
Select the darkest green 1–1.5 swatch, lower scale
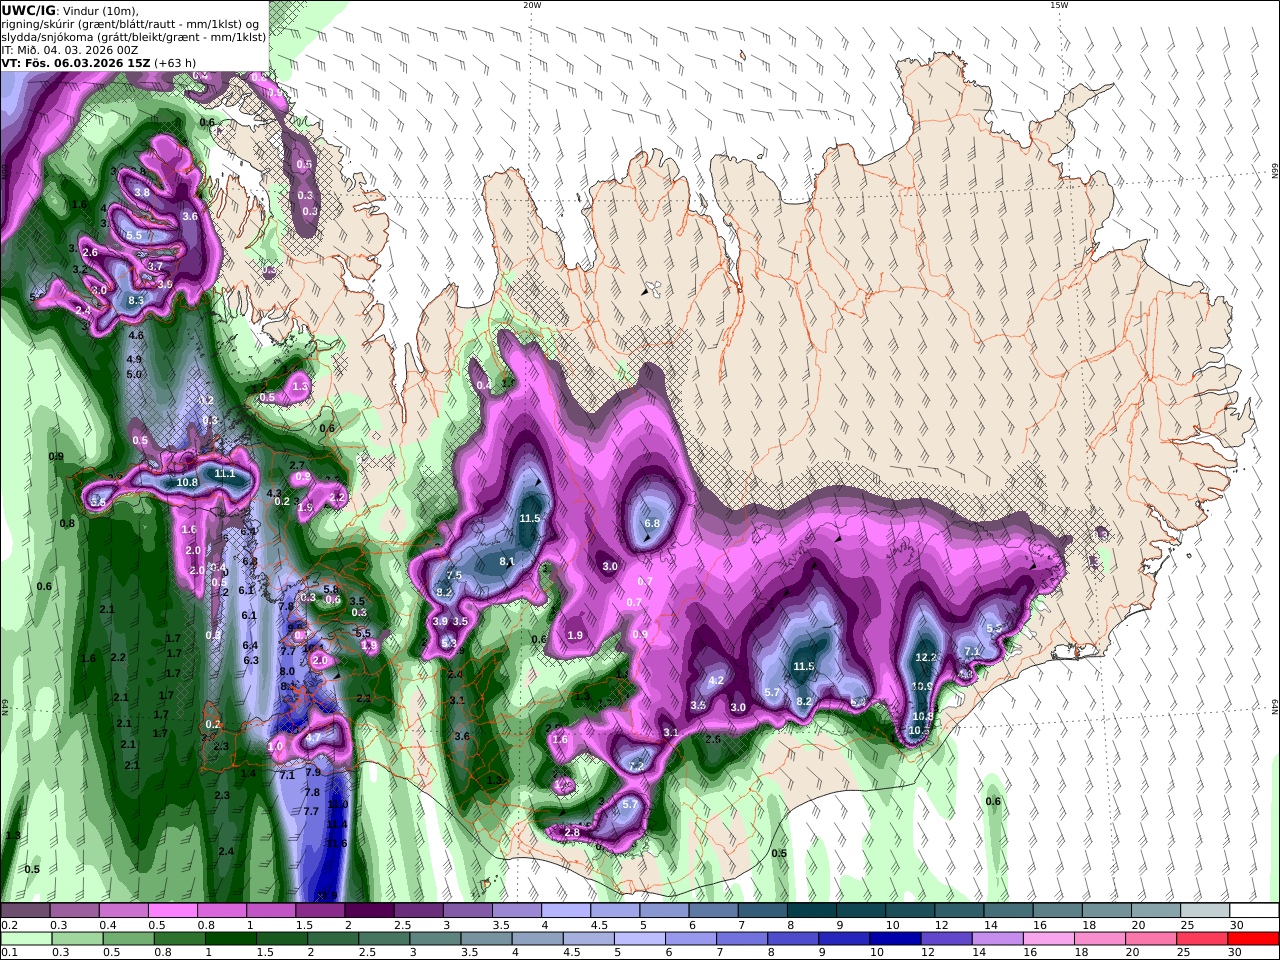[x=231, y=939]
